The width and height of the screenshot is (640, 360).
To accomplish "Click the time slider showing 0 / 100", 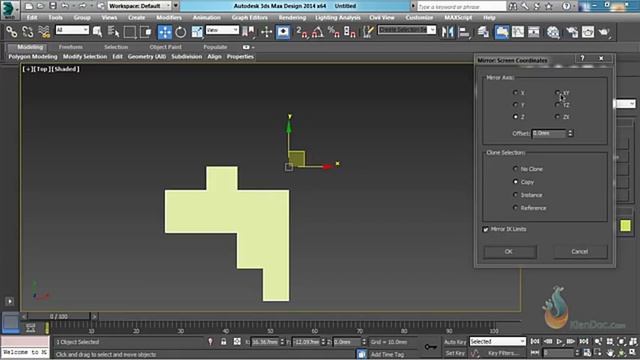I will pos(59,316).
